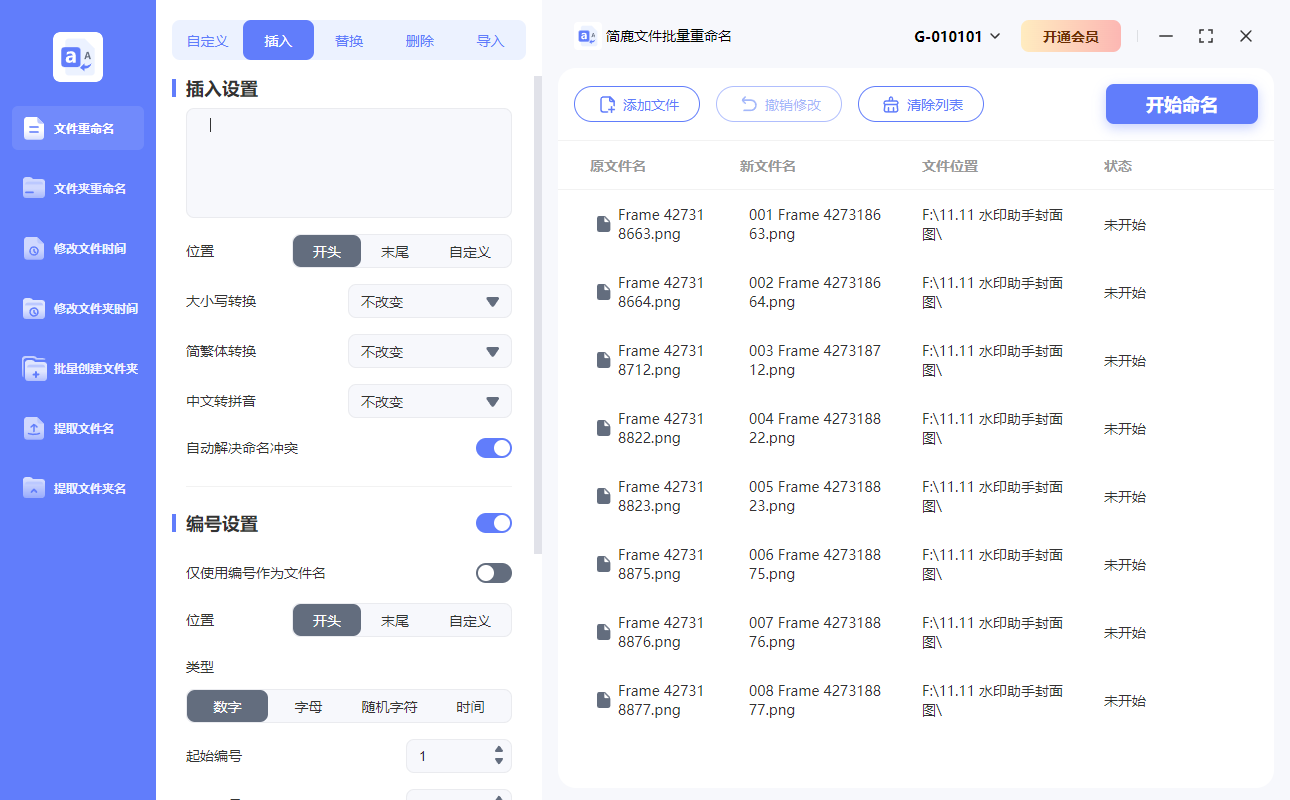Open 文件夹重命名 from the sidebar
Viewport: 1290px width, 800px height.
[78, 188]
